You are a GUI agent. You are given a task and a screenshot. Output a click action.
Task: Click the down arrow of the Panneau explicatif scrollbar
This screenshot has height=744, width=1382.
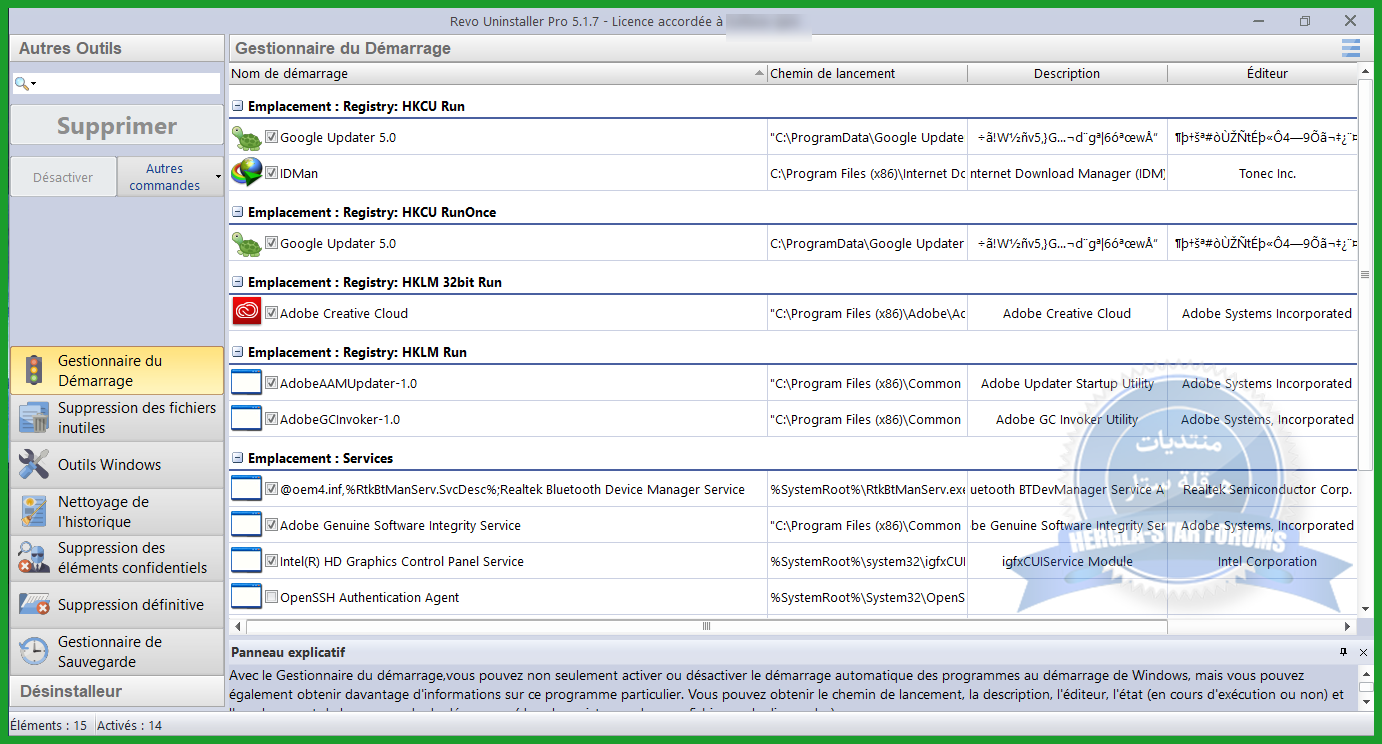click(1365, 703)
